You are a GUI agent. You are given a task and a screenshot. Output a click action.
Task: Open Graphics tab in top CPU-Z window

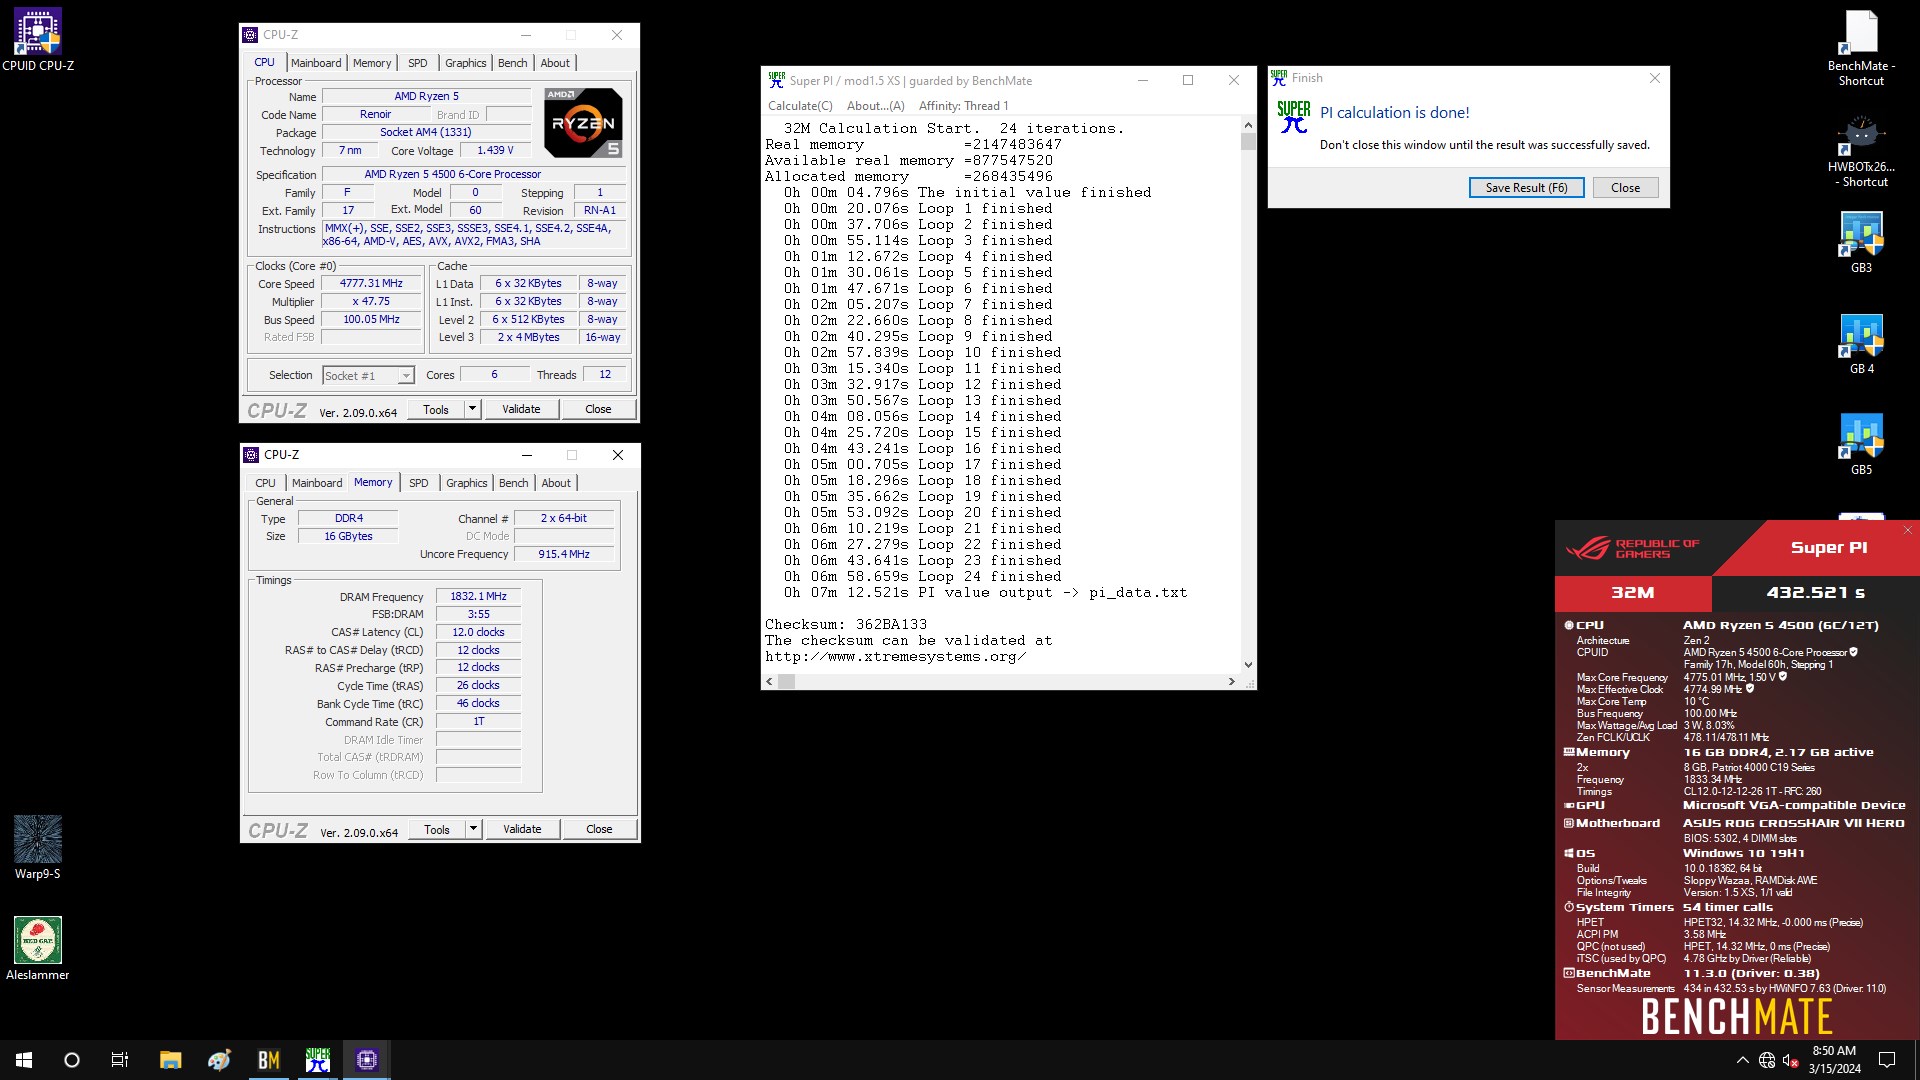click(x=466, y=63)
